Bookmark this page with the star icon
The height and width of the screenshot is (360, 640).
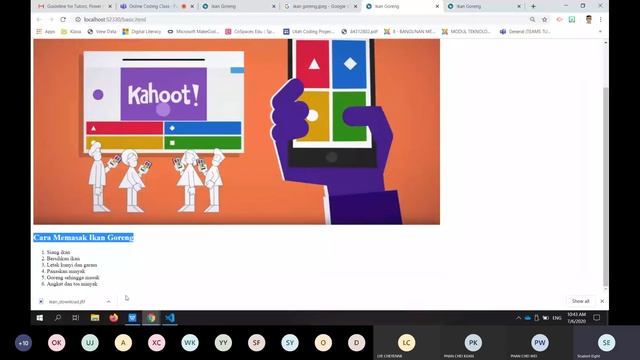(544, 19)
